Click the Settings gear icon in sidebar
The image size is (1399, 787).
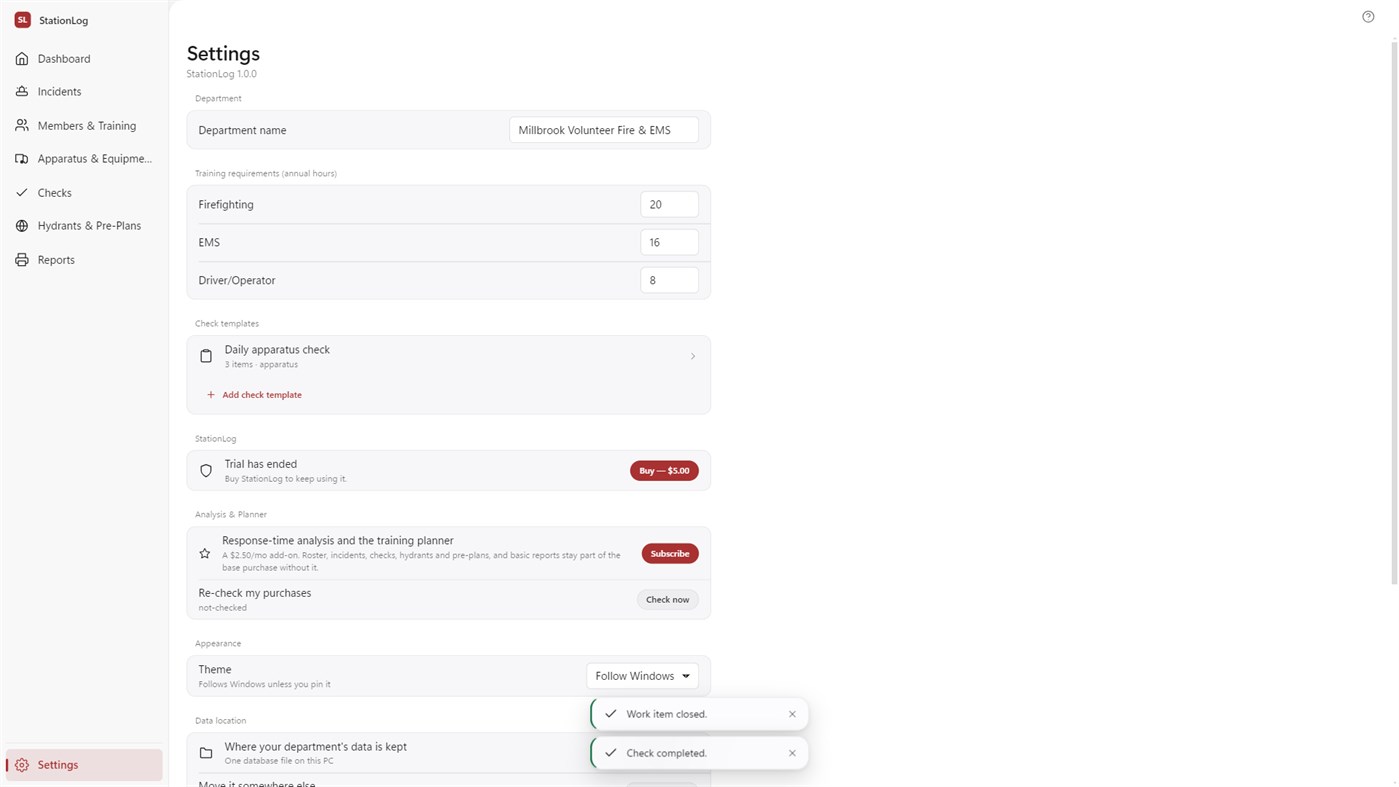tap(22, 765)
